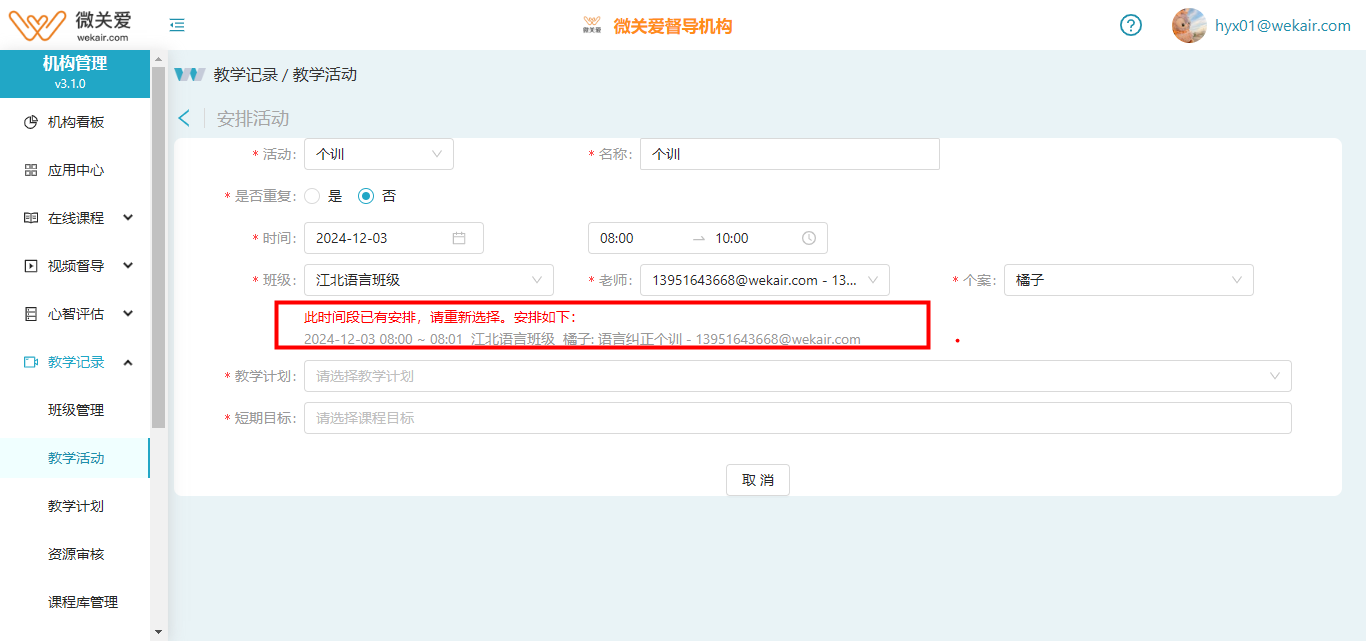
Task: Open 班级管理 in the sidebar
Action: click(x=76, y=410)
